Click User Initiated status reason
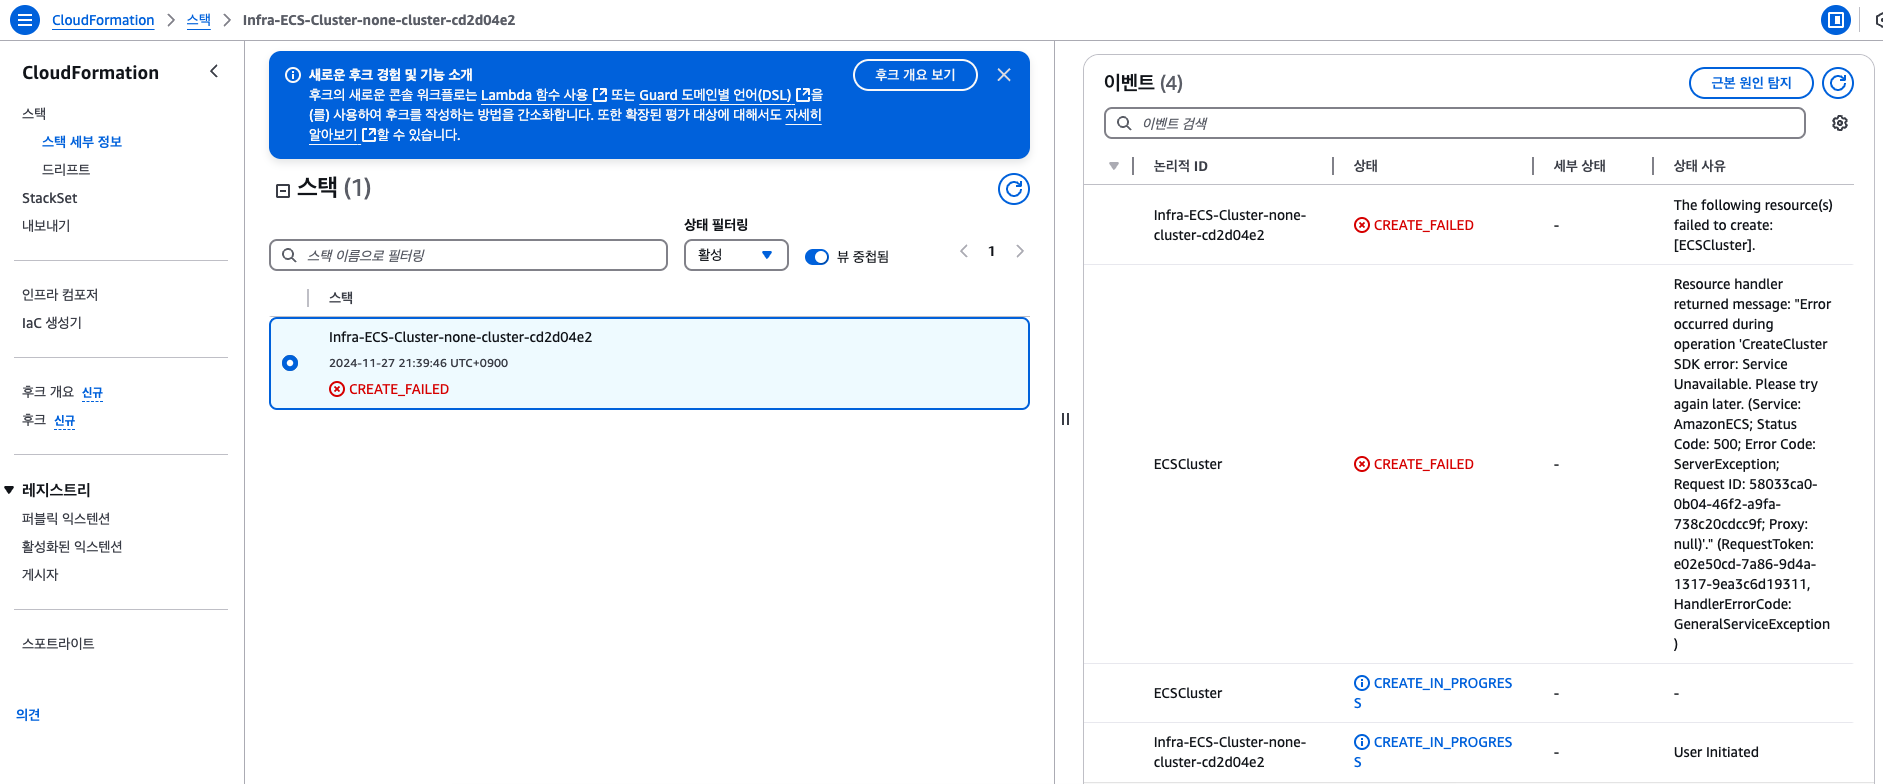This screenshot has width=1883, height=784. pos(1716,752)
